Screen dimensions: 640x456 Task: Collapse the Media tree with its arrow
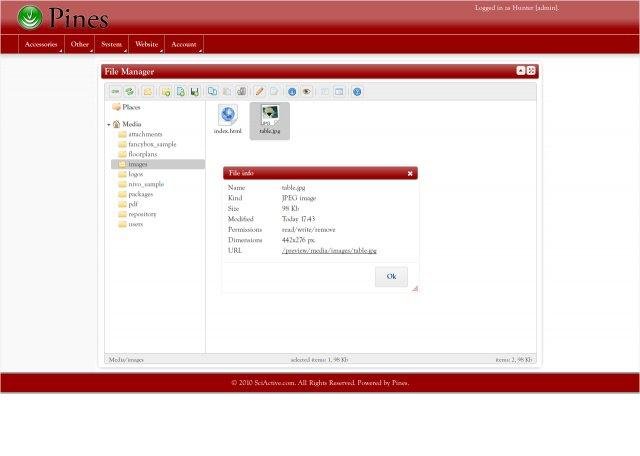pyautogui.click(x=109, y=124)
